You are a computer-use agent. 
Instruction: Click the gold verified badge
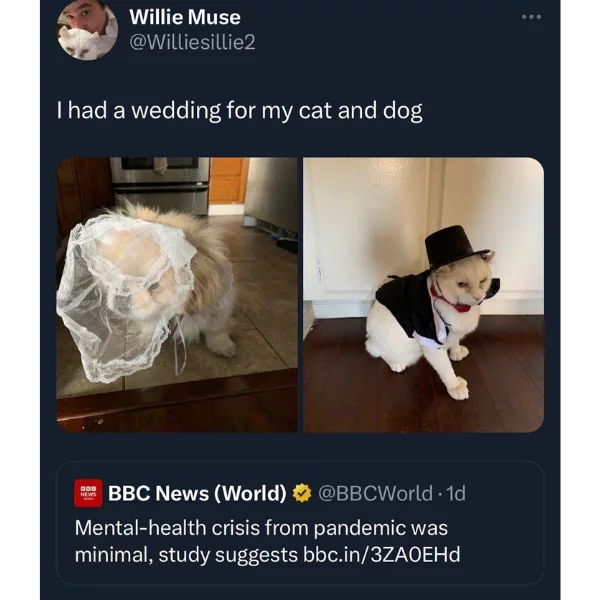point(302,493)
